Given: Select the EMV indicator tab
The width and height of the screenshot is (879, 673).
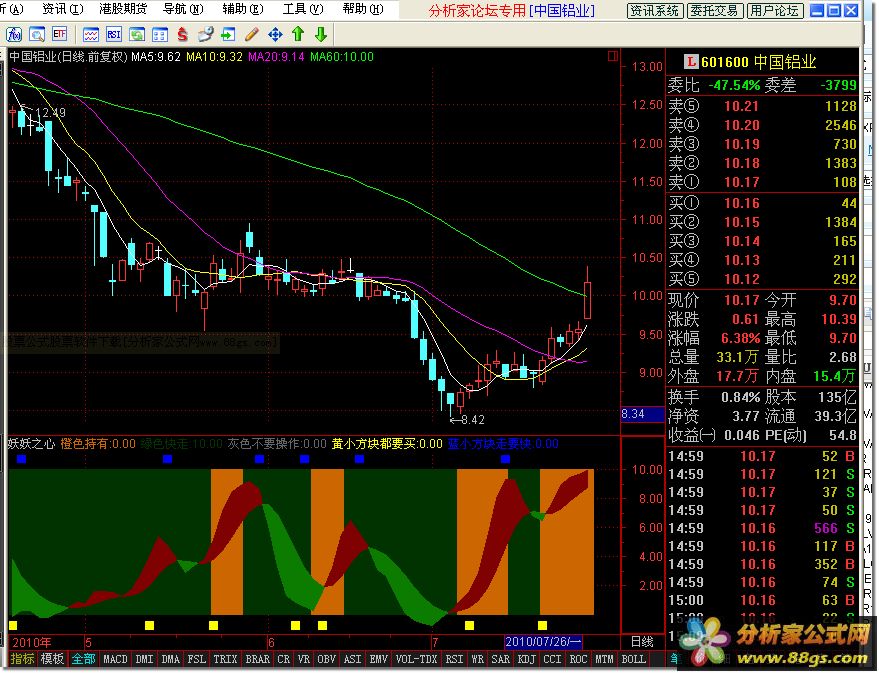Looking at the screenshot, I should click(x=378, y=659).
